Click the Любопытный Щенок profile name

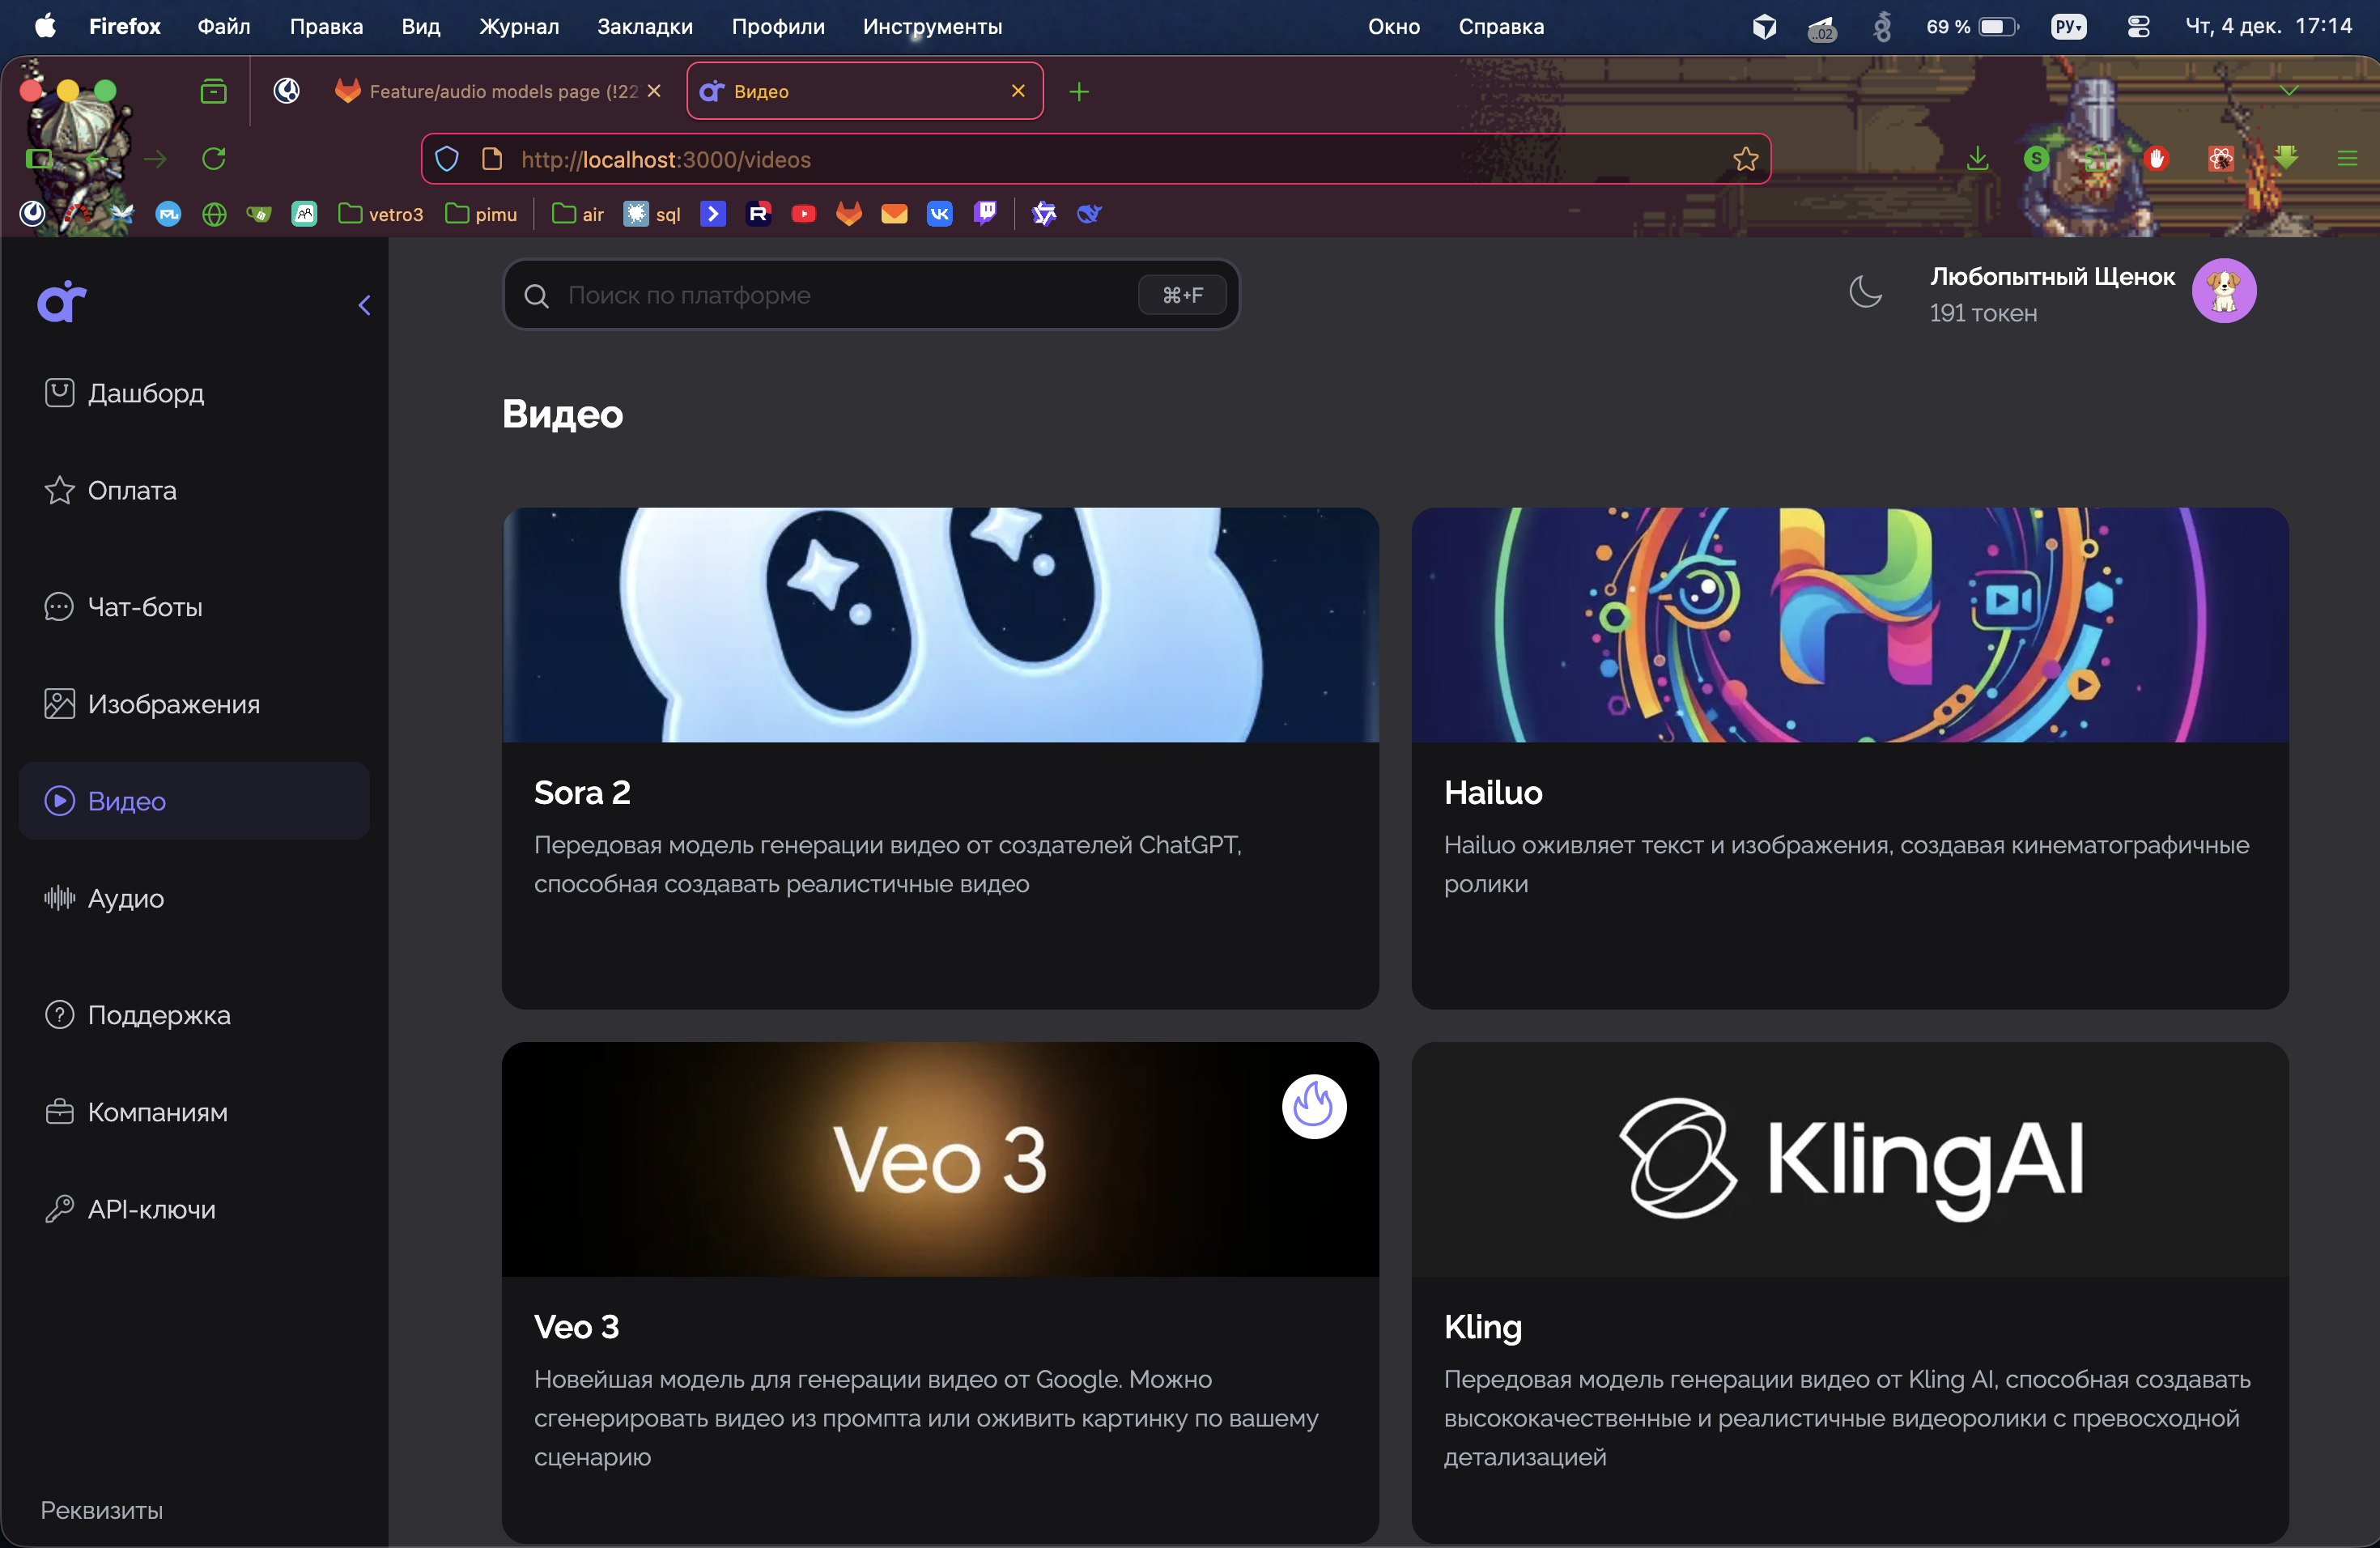pyautogui.click(x=2052, y=277)
